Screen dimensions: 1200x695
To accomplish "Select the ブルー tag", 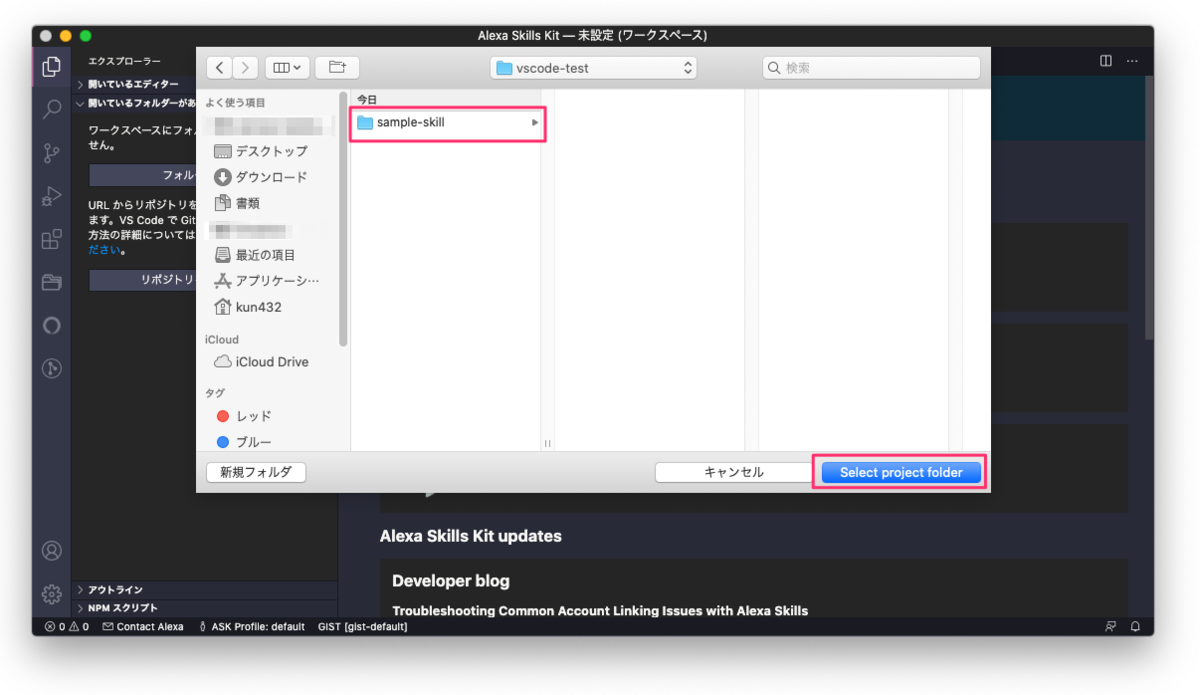I will (x=243, y=442).
